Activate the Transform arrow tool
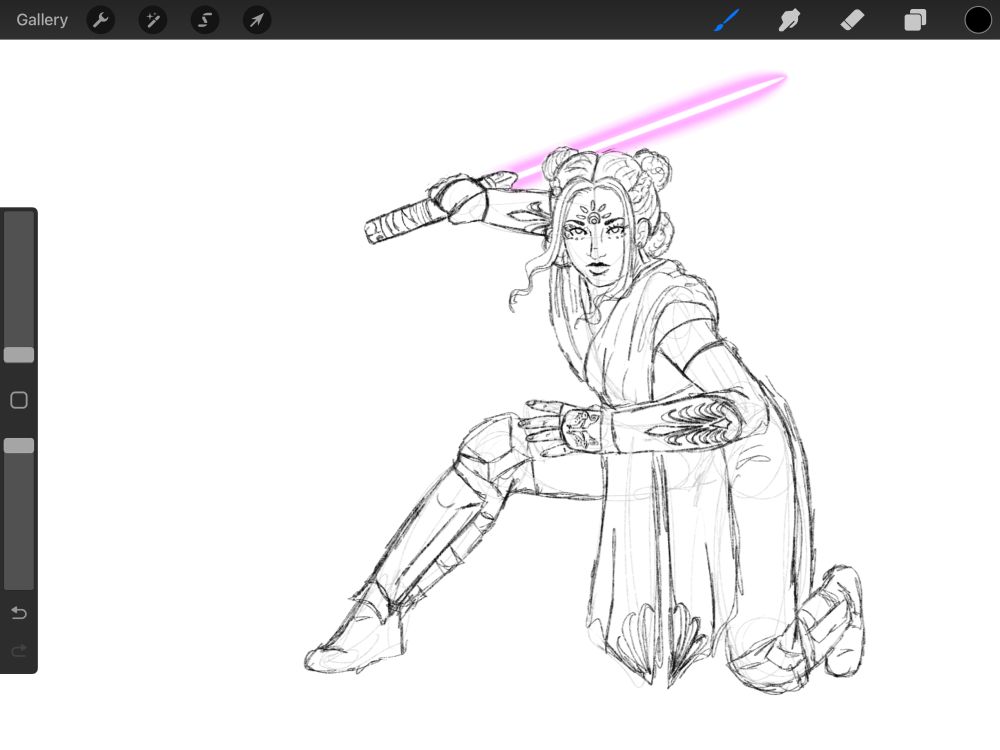This screenshot has height=750, width=1000. click(x=257, y=20)
